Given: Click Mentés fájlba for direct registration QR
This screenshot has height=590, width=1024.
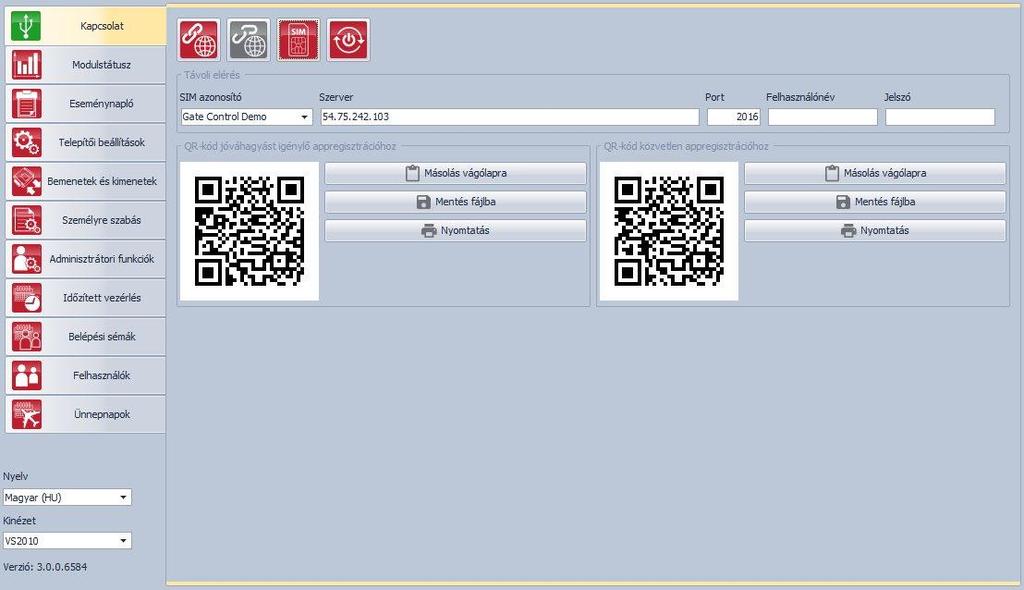Looking at the screenshot, I should 875,202.
